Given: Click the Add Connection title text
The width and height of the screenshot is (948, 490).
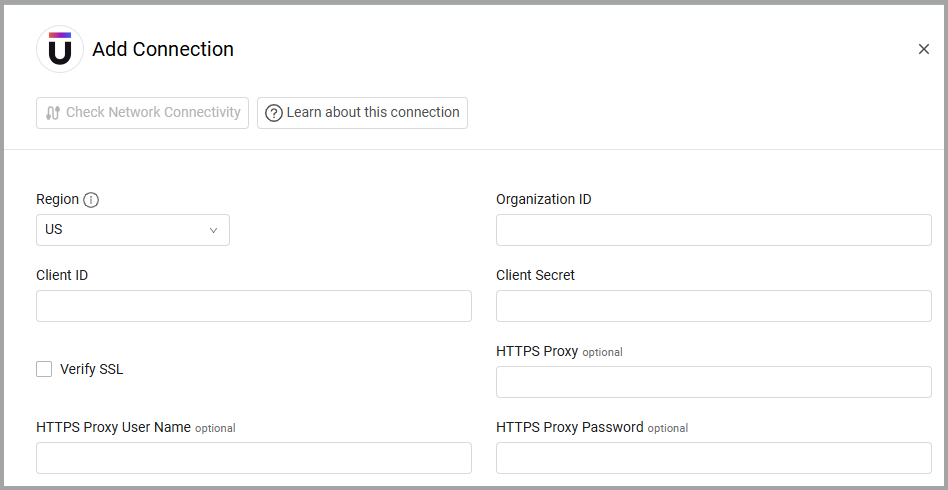Looking at the screenshot, I should click(163, 49).
